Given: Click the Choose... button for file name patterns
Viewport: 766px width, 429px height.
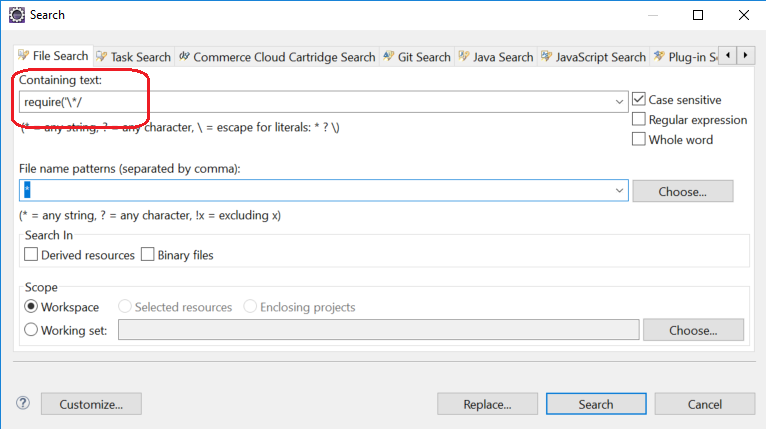Looking at the screenshot, I should (682, 191).
